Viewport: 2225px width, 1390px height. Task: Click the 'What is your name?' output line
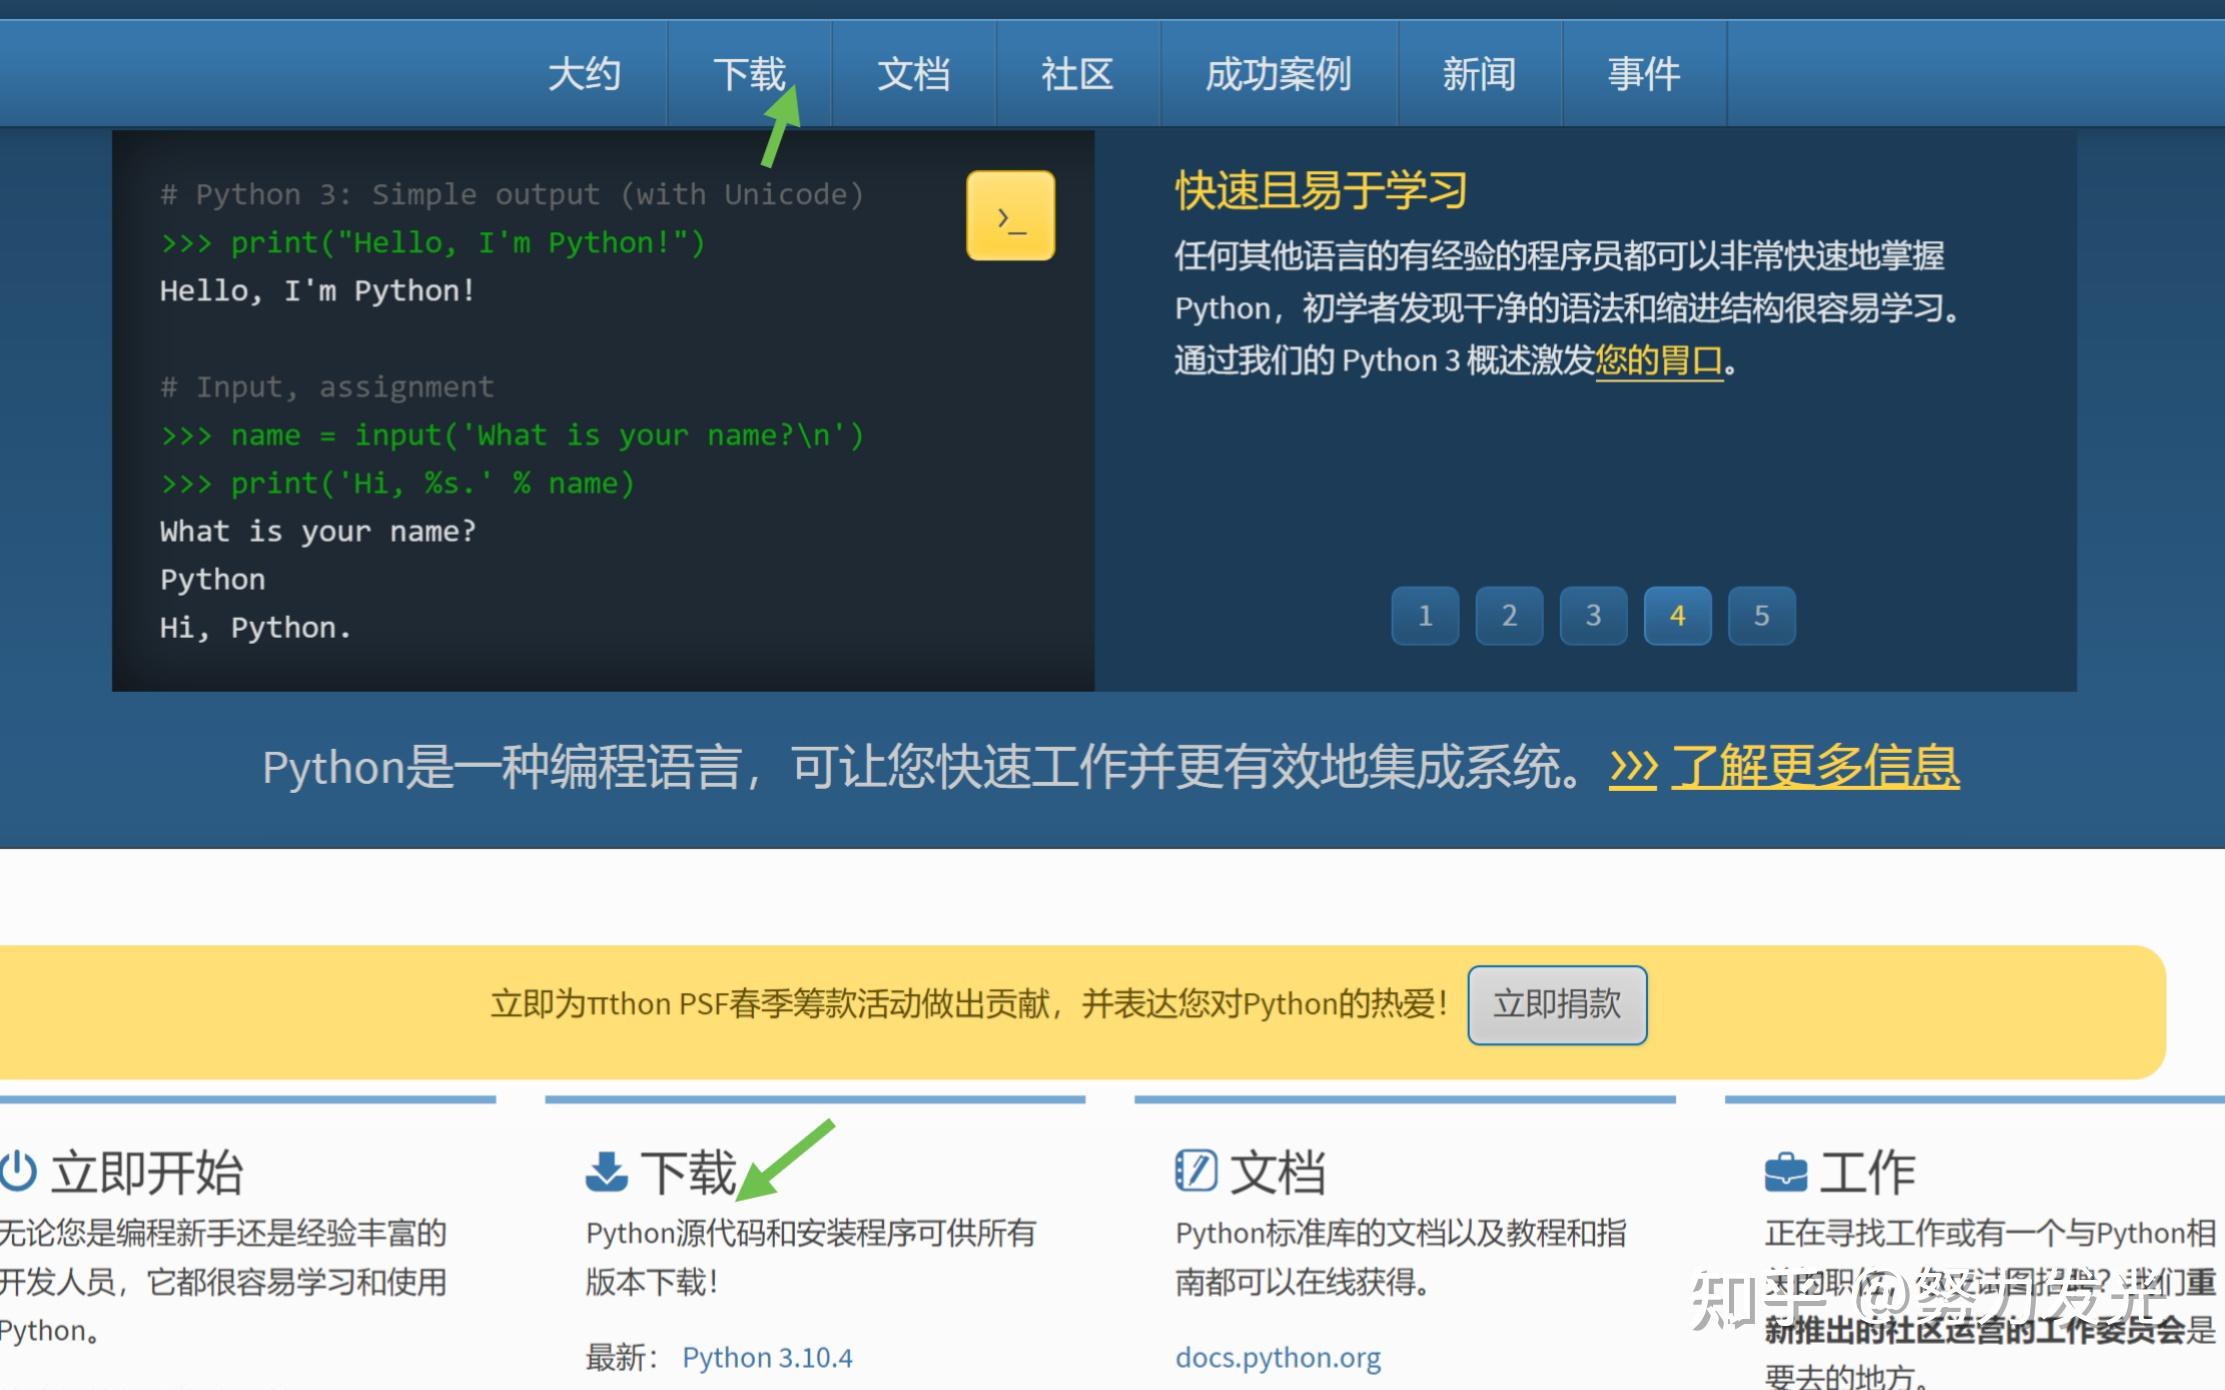click(x=318, y=531)
